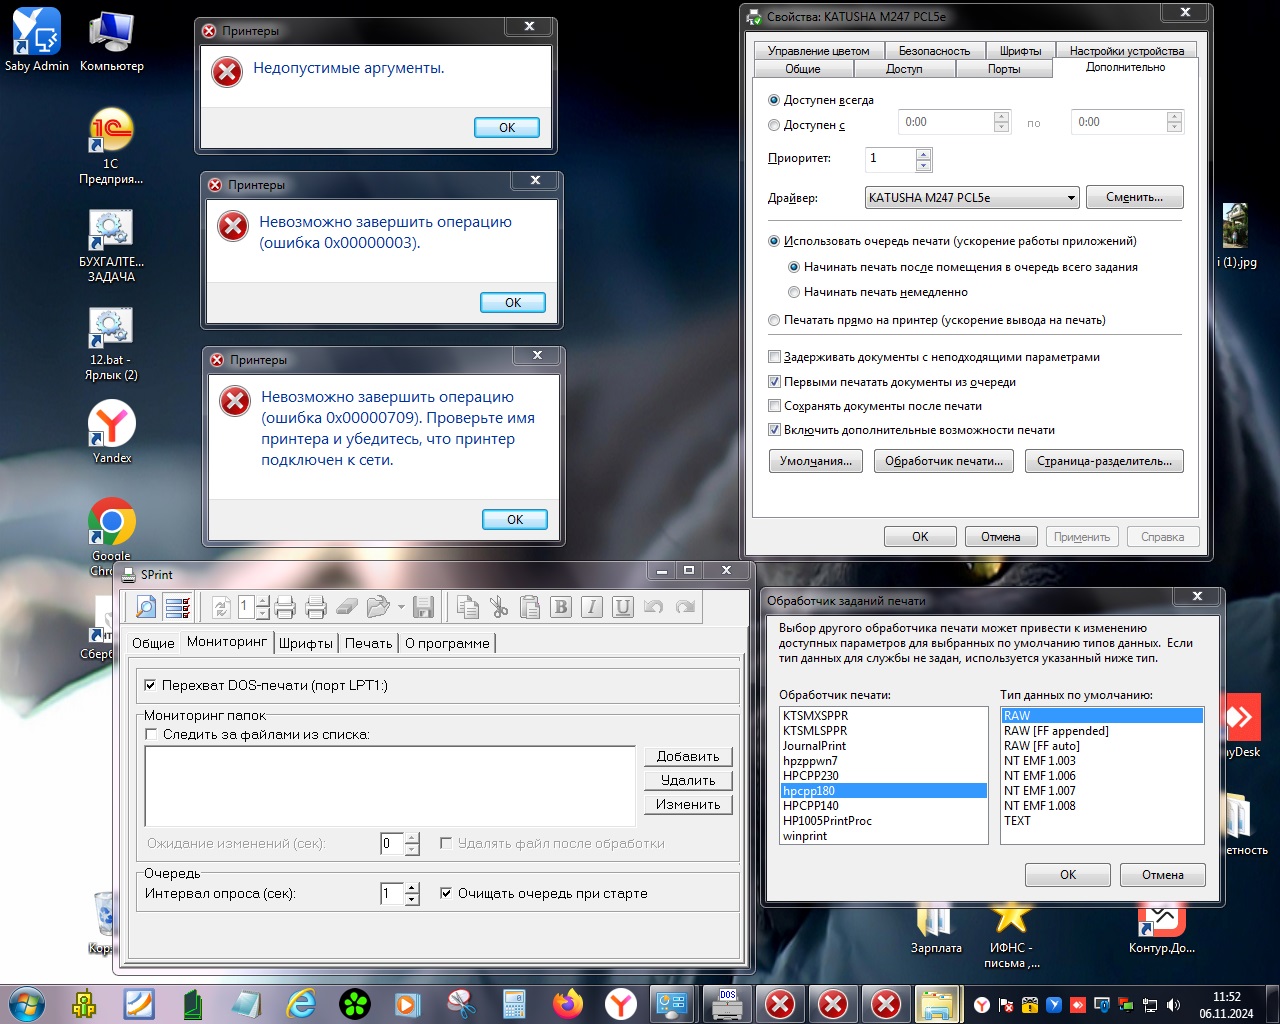Click Добавить button in SPrint monitoring
This screenshot has width=1280, height=1024.
pyautogui.click(x=688, y=756)
